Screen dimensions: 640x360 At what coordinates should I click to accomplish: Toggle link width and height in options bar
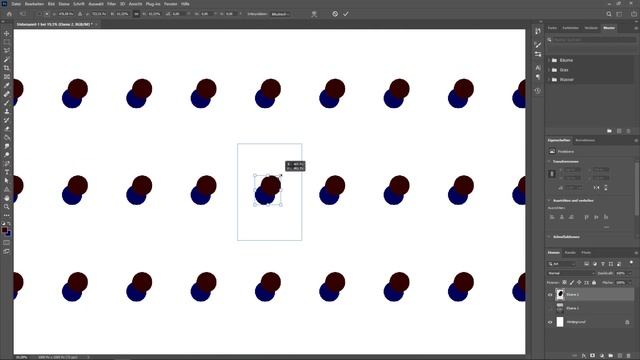coord(136,14)
